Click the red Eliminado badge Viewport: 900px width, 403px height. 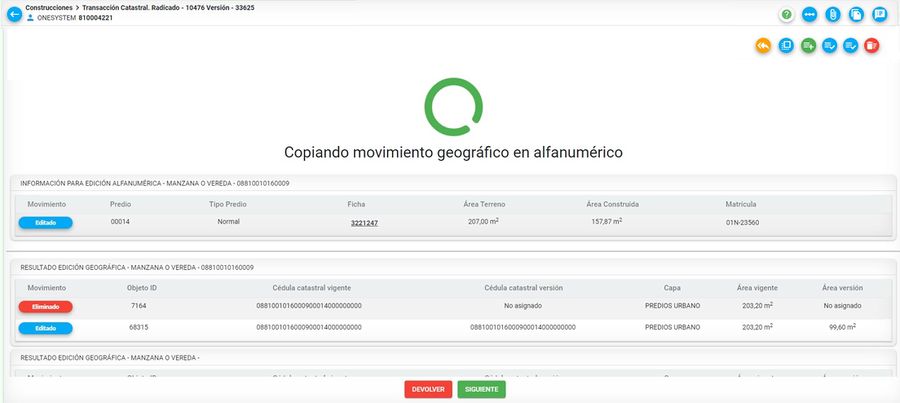46,307
